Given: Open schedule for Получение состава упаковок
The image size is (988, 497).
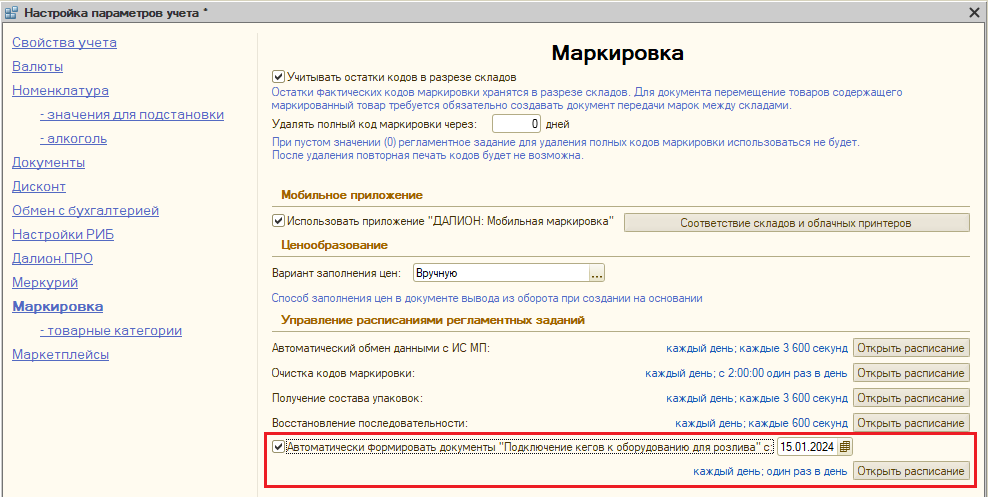Looking at the screenshot, I should click(x=910, y=398).
